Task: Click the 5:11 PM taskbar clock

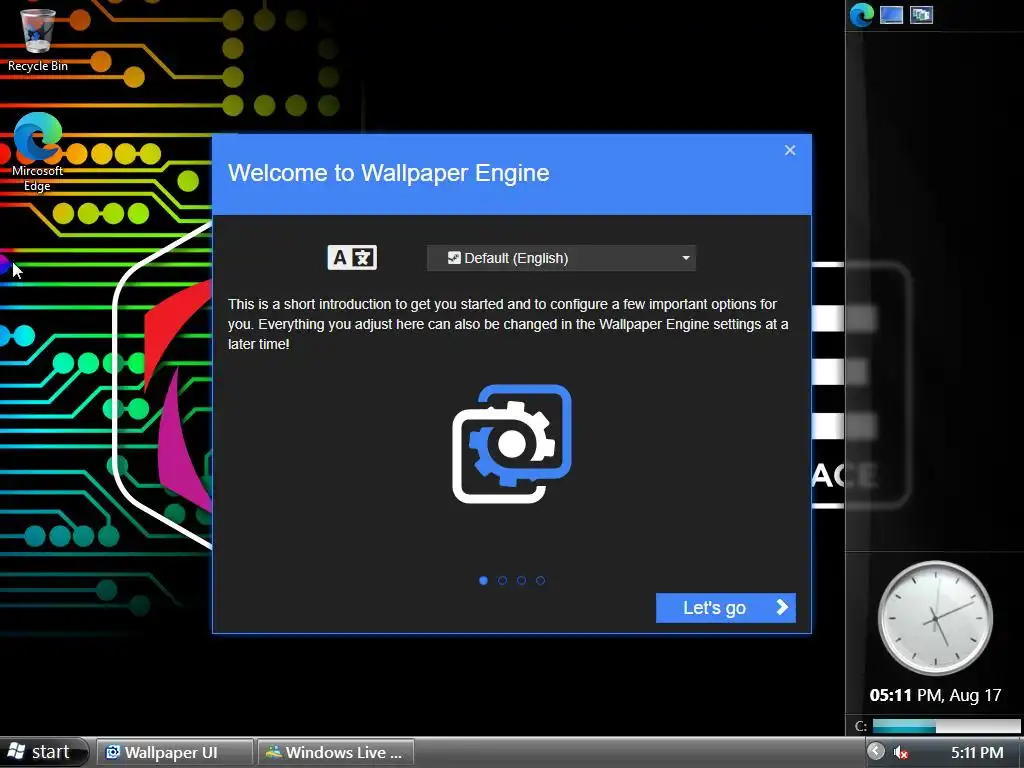Action: (977, 752)
